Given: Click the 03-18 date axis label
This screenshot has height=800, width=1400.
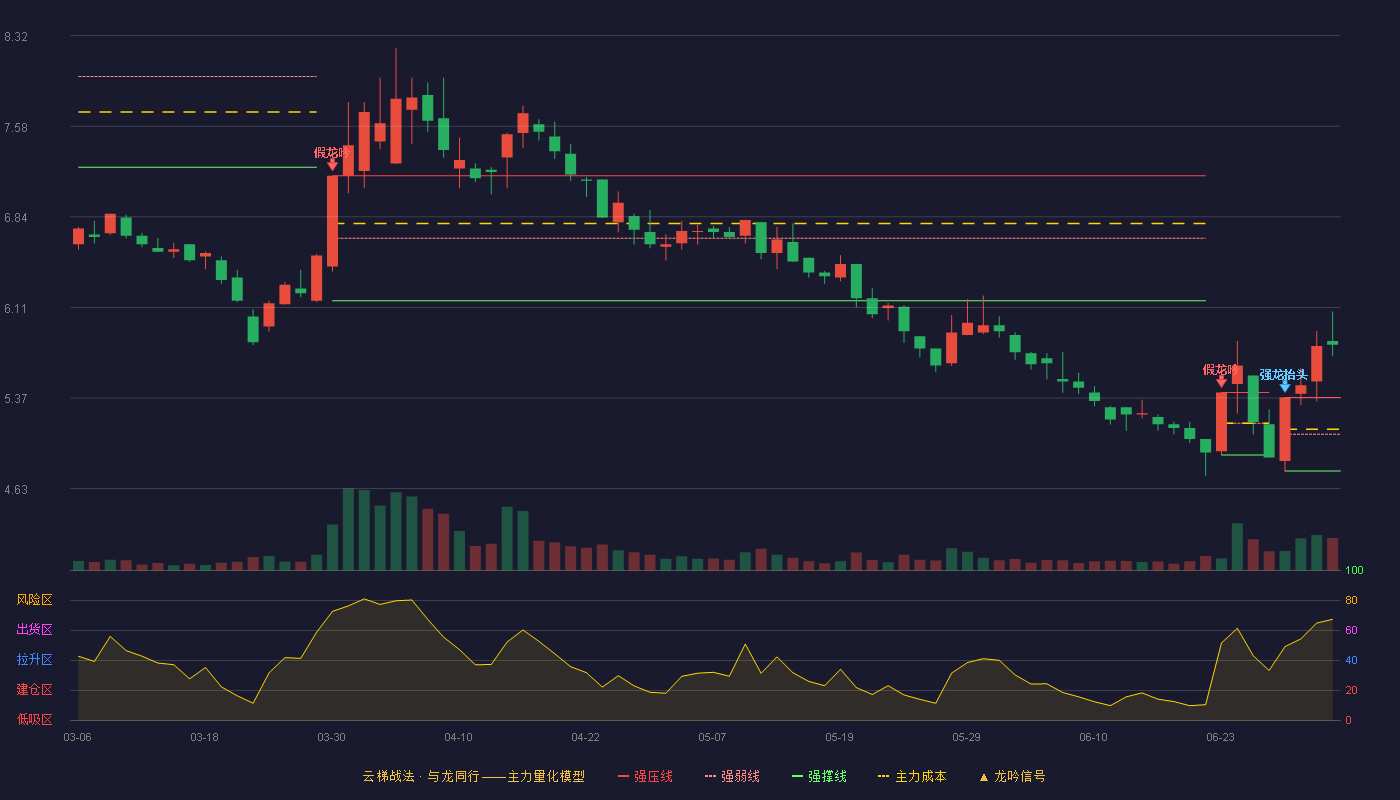Looking at the screenshot, I should tap(204, 737).
